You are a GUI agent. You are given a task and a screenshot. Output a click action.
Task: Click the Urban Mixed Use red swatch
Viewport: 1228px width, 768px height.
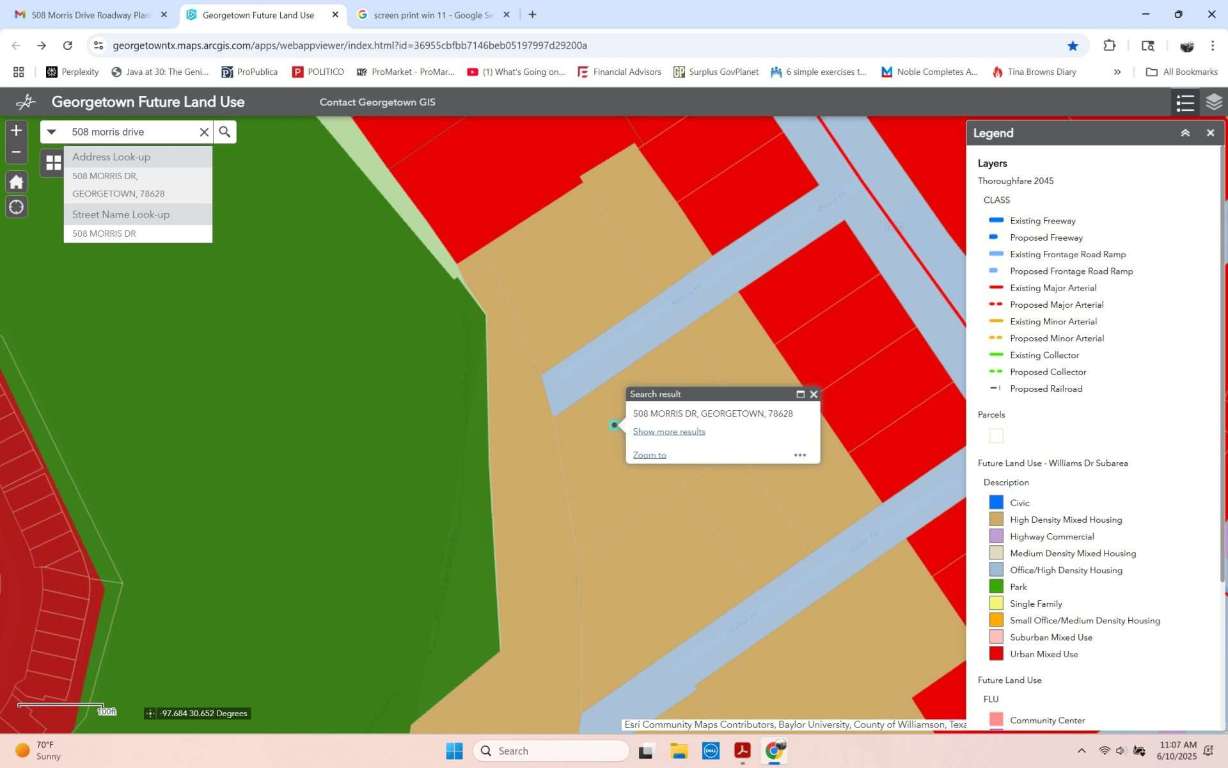point(996,654)
